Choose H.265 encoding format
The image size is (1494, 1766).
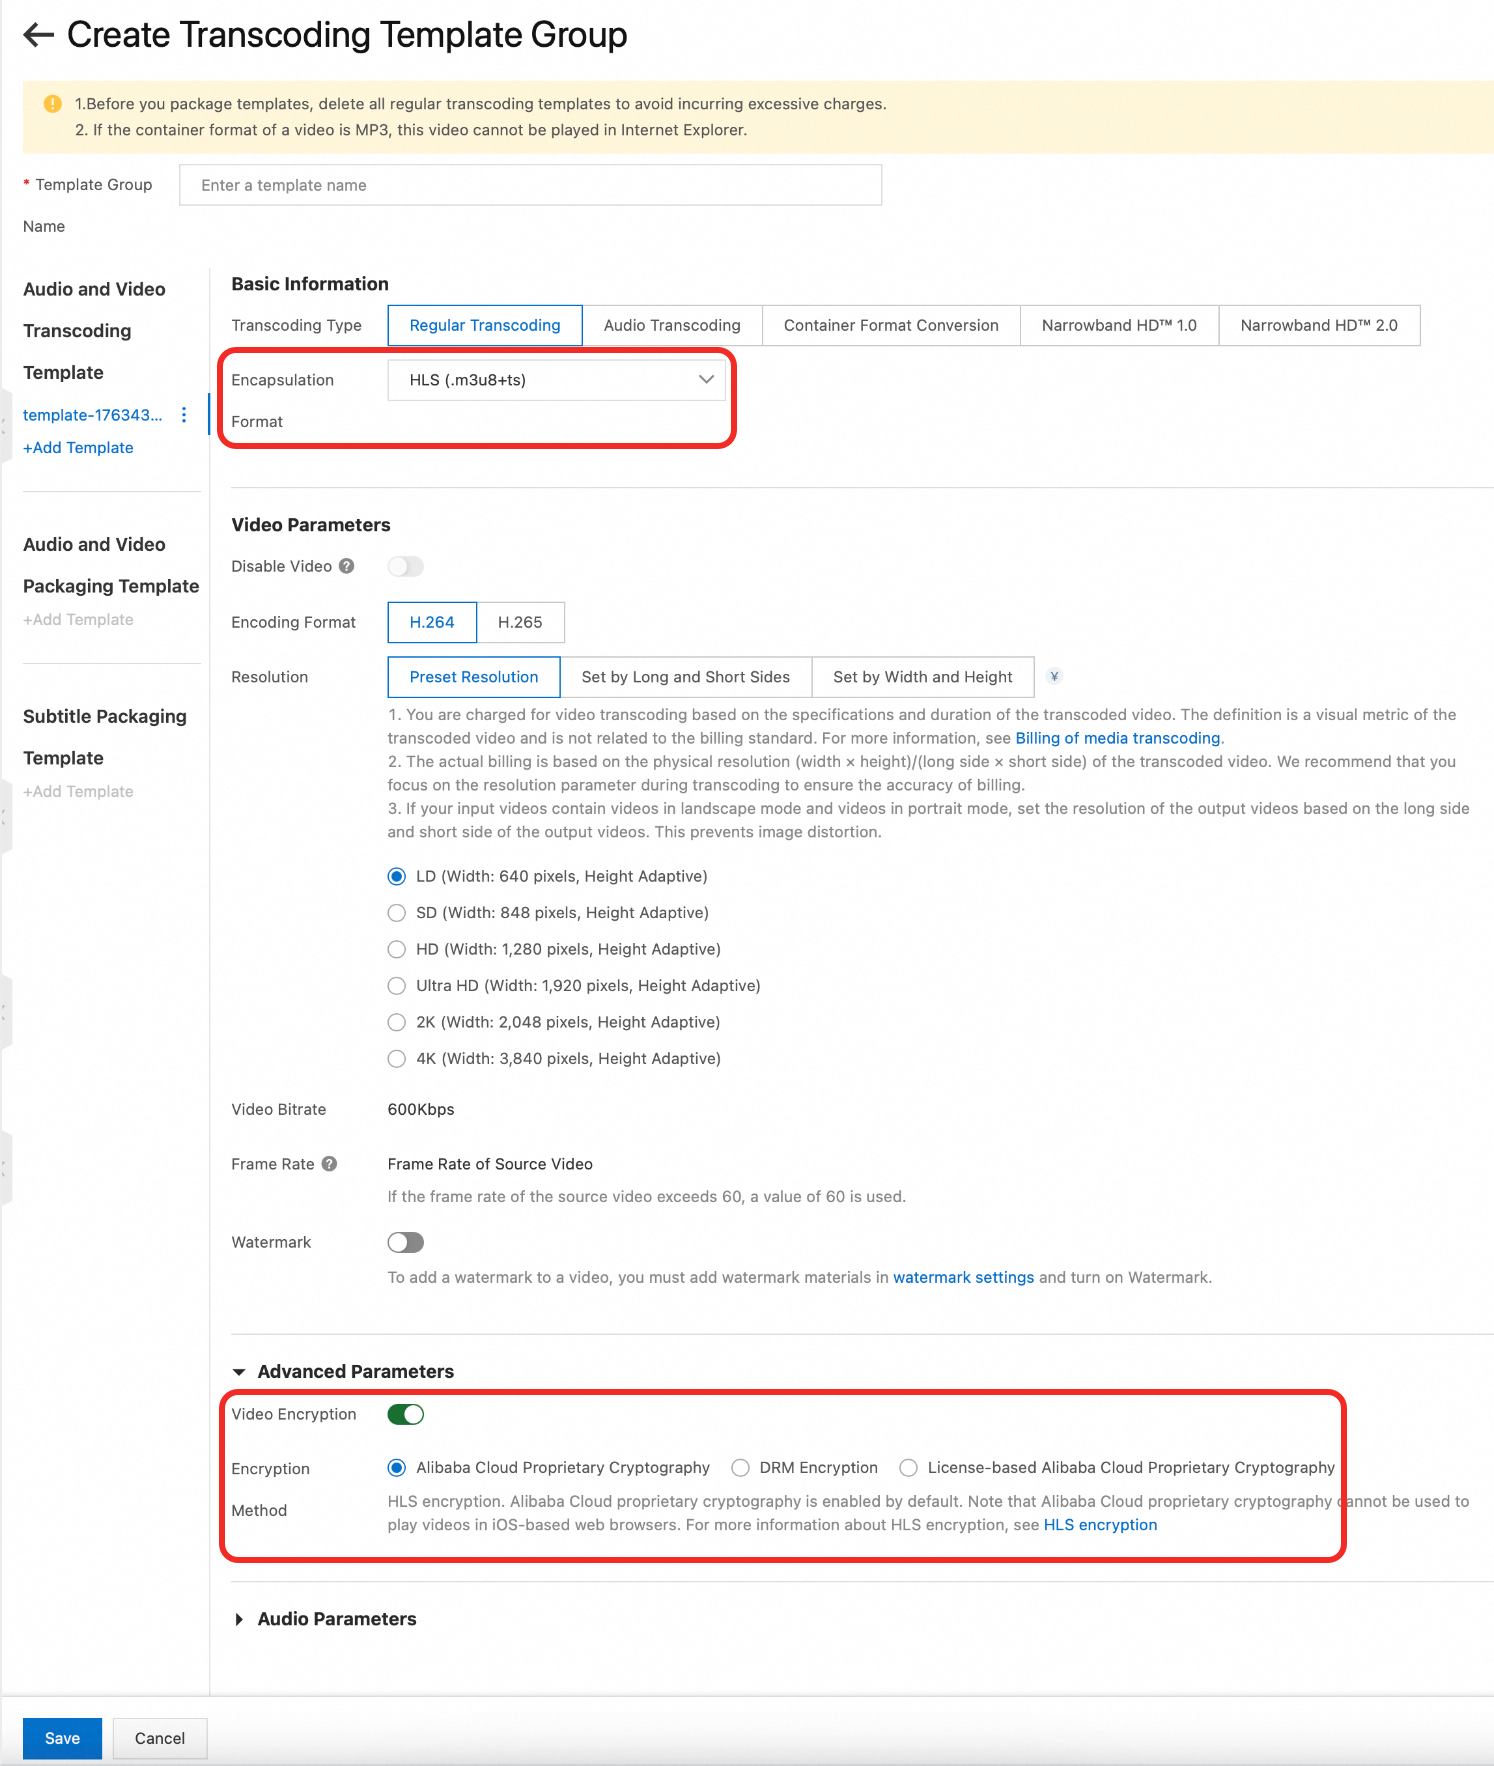(520, 622)
